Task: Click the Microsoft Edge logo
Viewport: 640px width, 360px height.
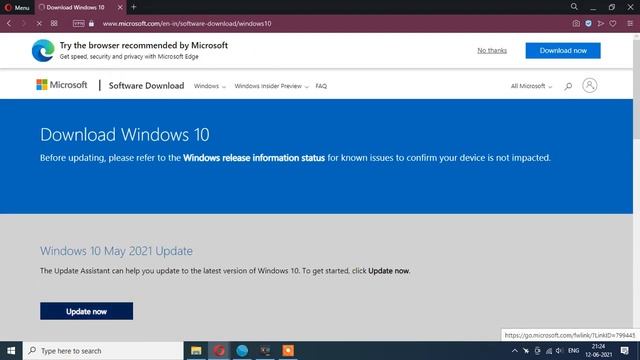Action: click(43, 51)
